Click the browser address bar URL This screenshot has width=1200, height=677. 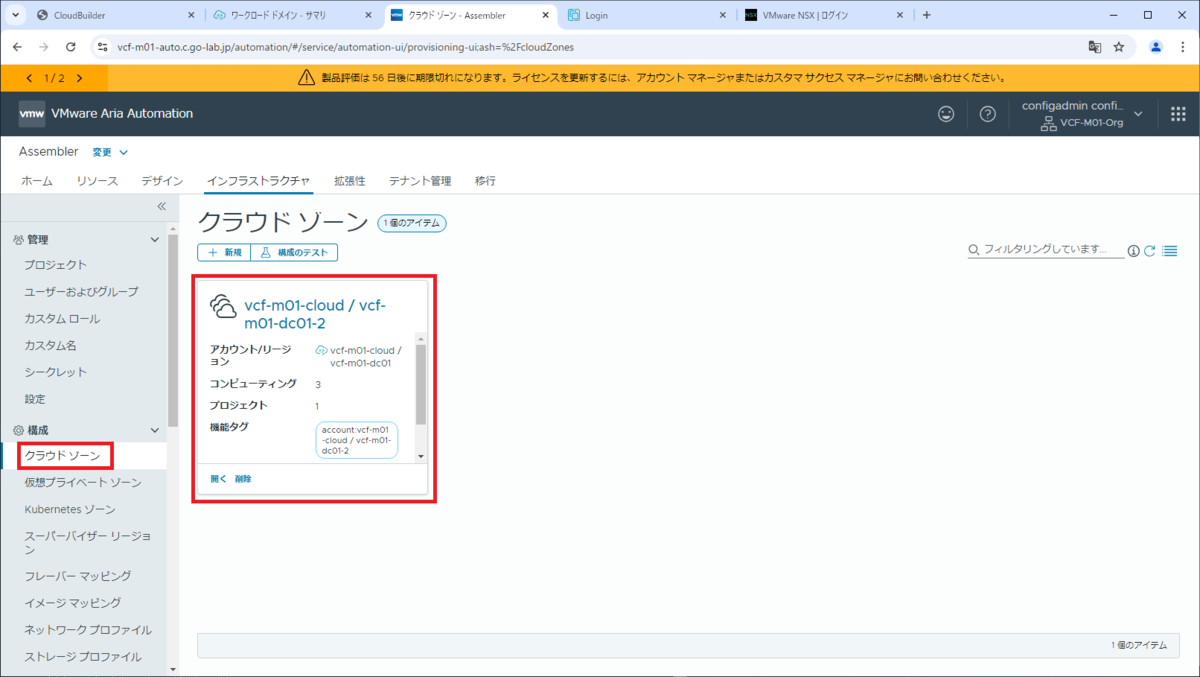click(346, 47)
